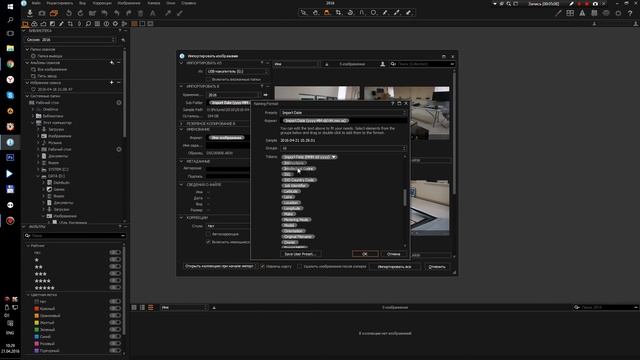Expand the 'Резервное копирование в' section
640x360 pixels.
click(182, 123)
